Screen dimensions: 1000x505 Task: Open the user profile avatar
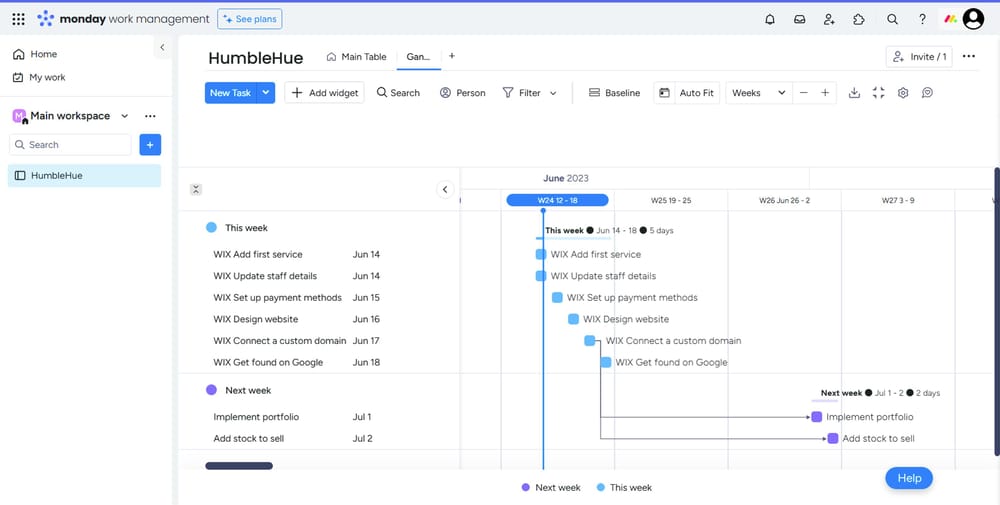973,19
